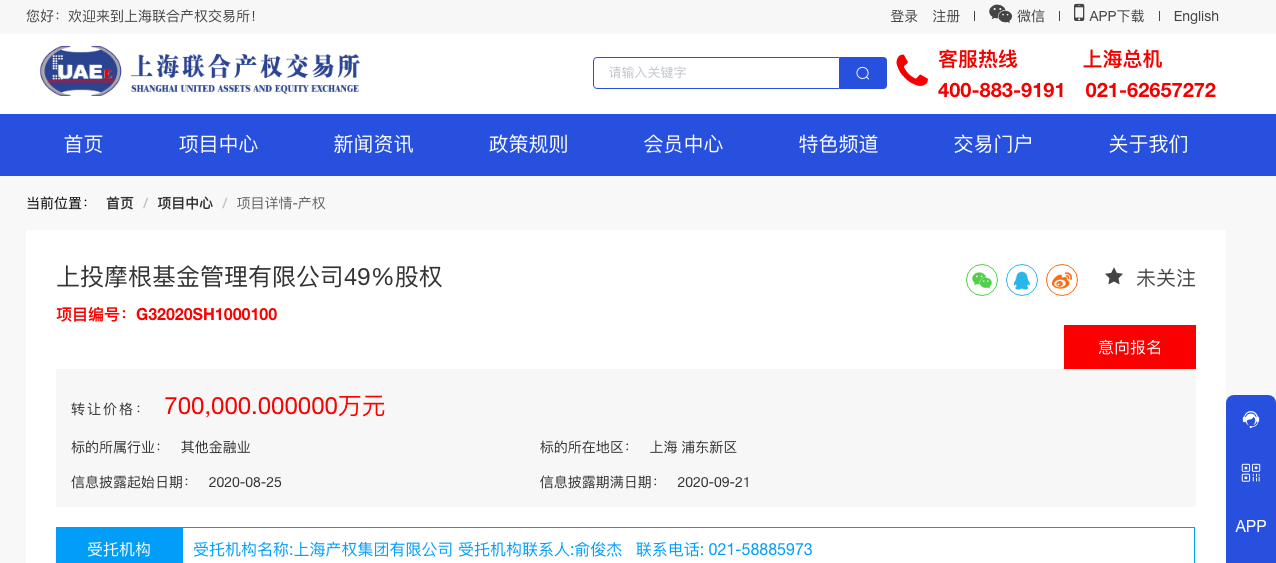1276x563 pixels.
Task: Click the red 意向报名 button
Action: coord(1130,347)
